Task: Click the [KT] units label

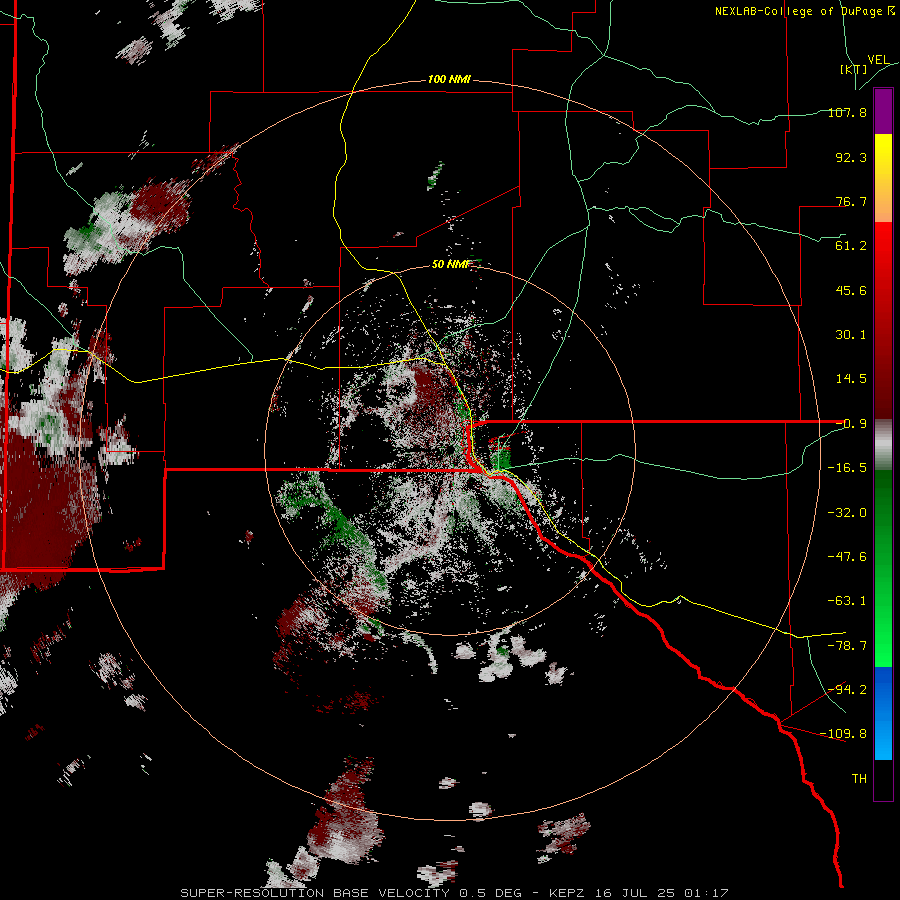Action: (853, 69)
